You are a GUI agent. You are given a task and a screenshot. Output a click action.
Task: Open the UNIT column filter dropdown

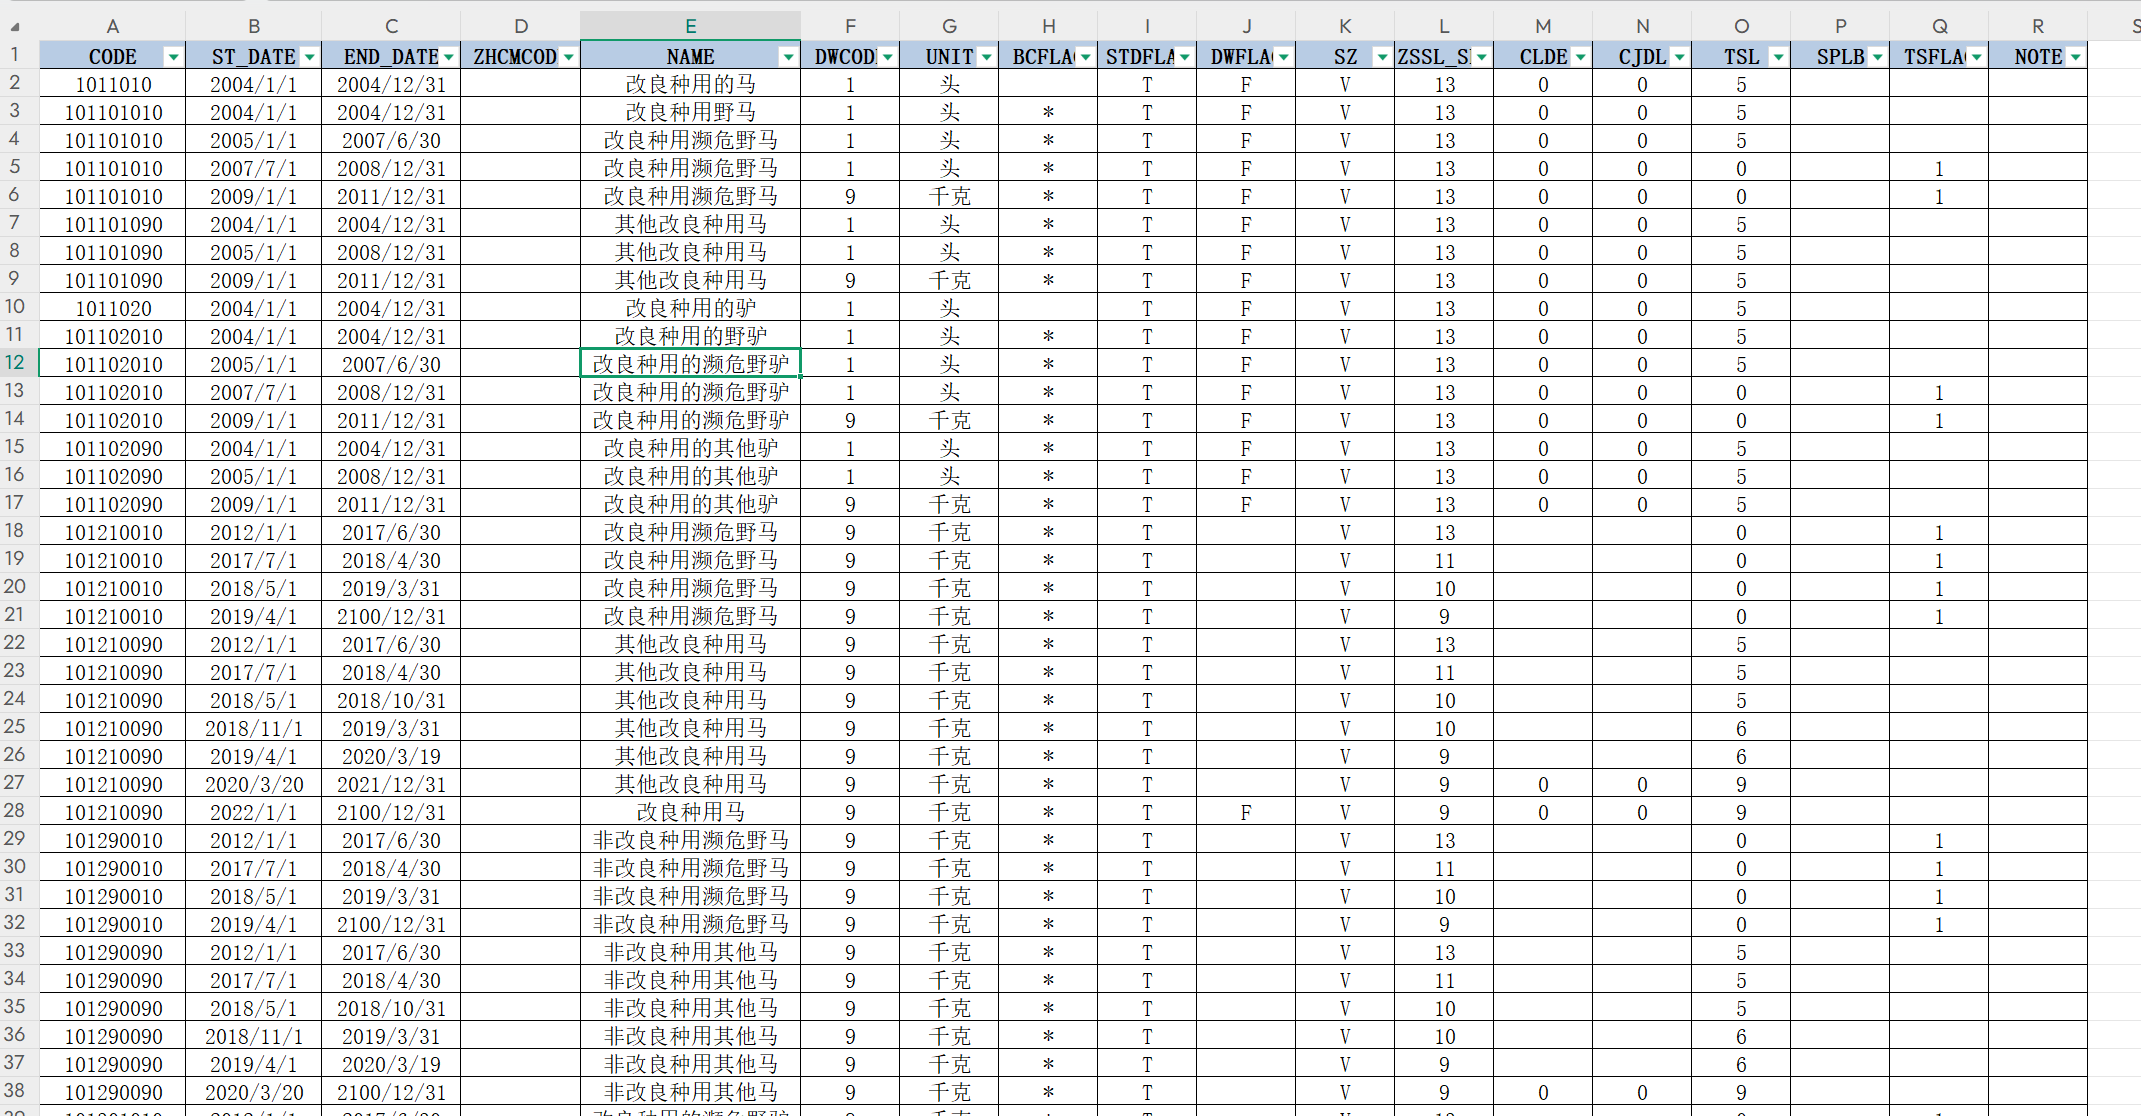986,57
